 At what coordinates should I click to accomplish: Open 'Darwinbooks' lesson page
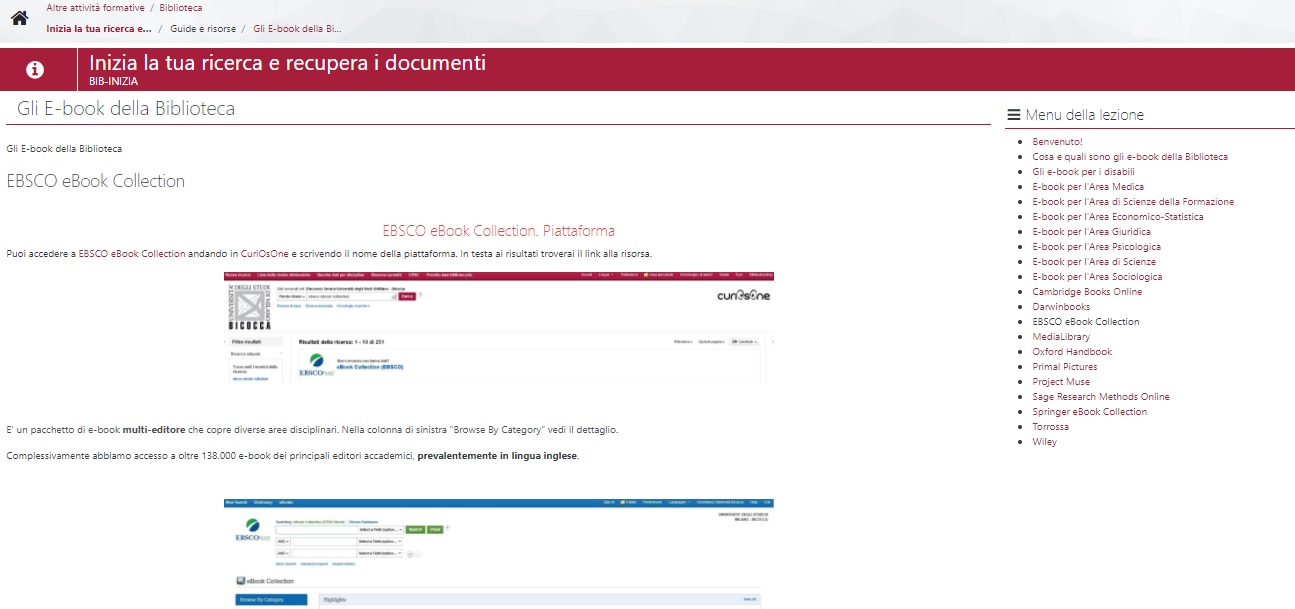[x=1061, y=307]
